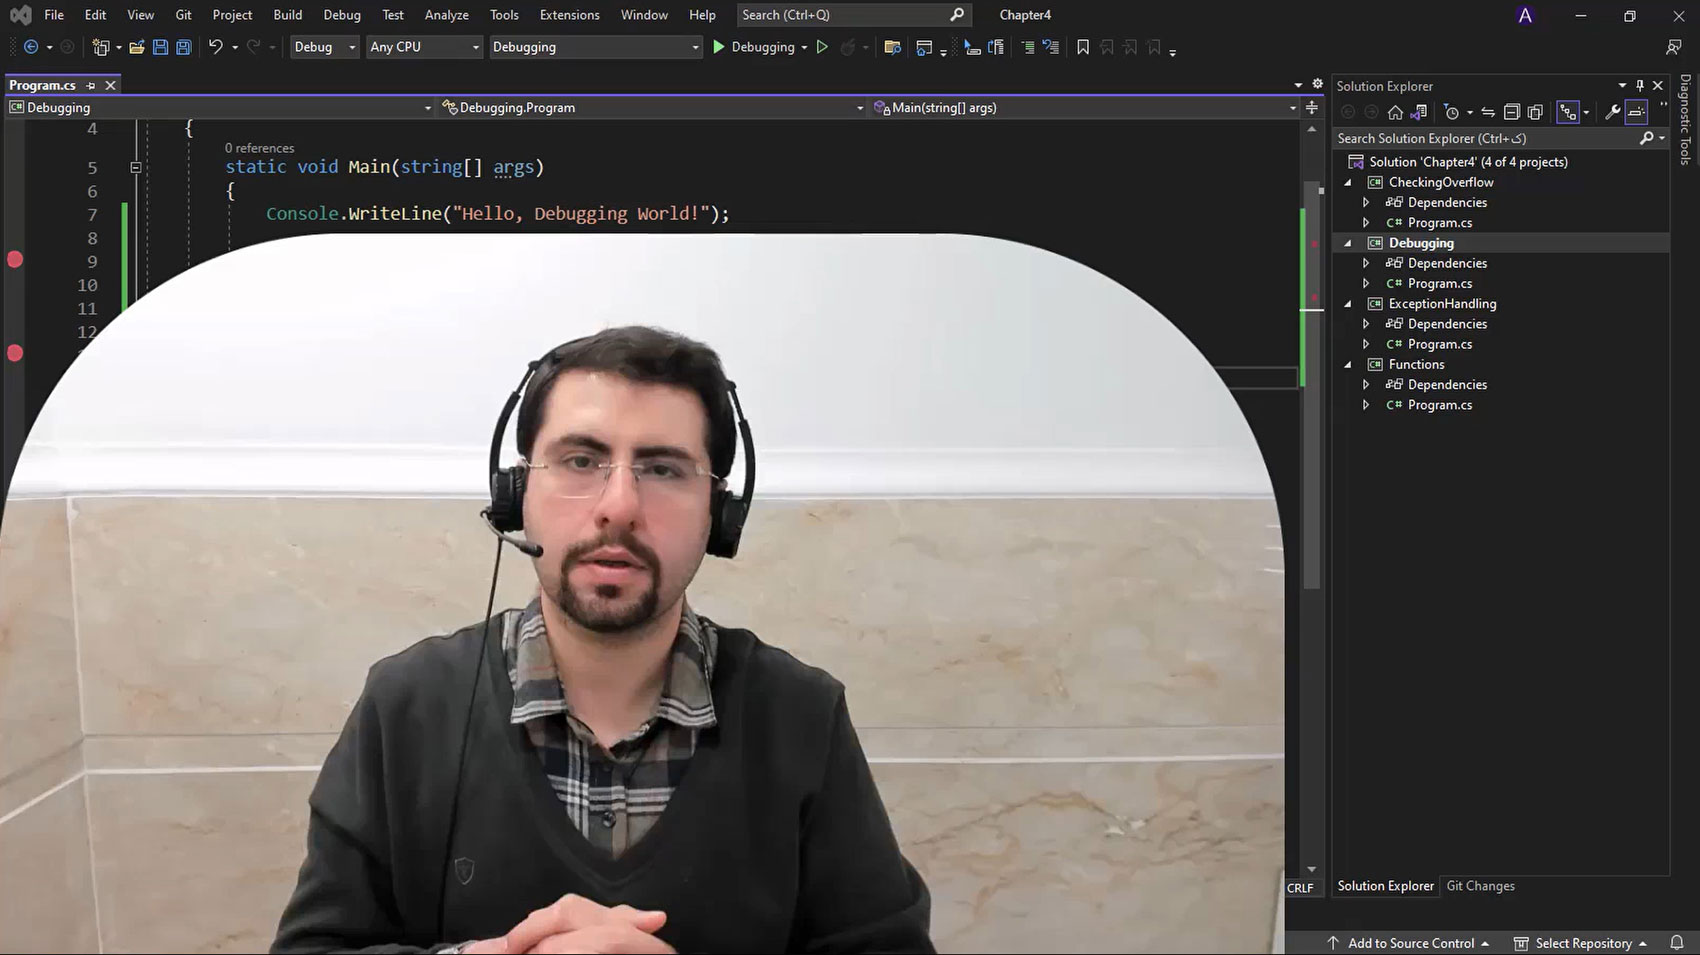Click the Switch Views icon in Solution Explorer
Viewport: 1700px width, 955px height.
tap(1419, 112)
